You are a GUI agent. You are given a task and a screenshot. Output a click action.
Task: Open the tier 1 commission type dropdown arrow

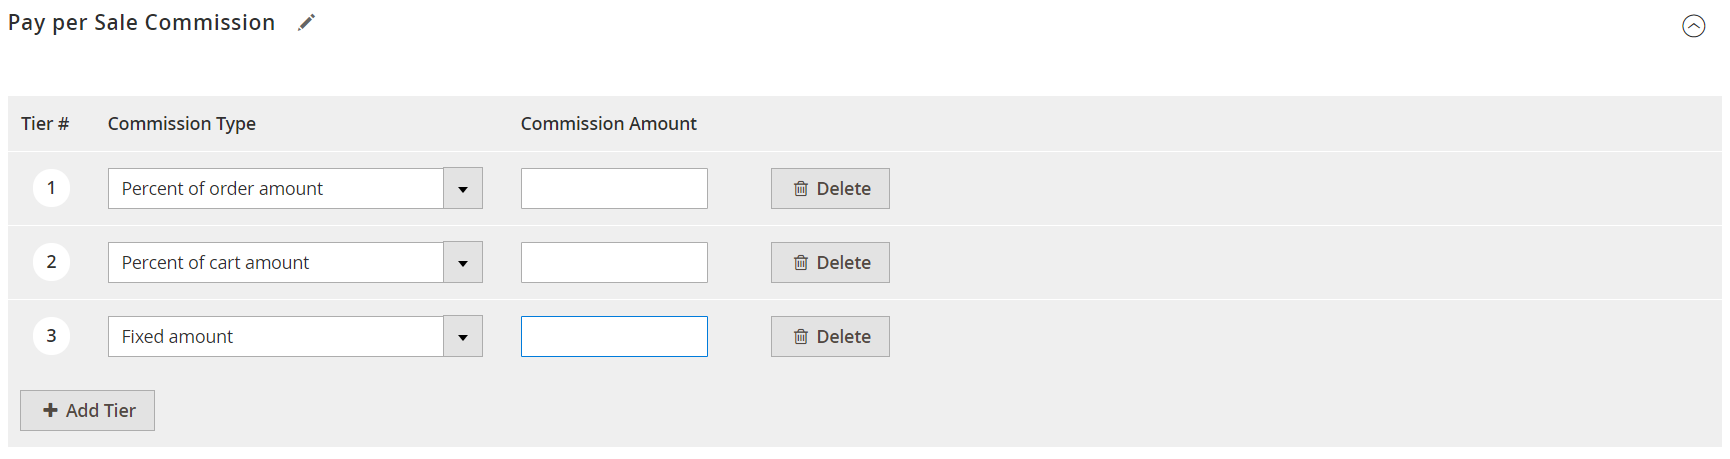463,188
